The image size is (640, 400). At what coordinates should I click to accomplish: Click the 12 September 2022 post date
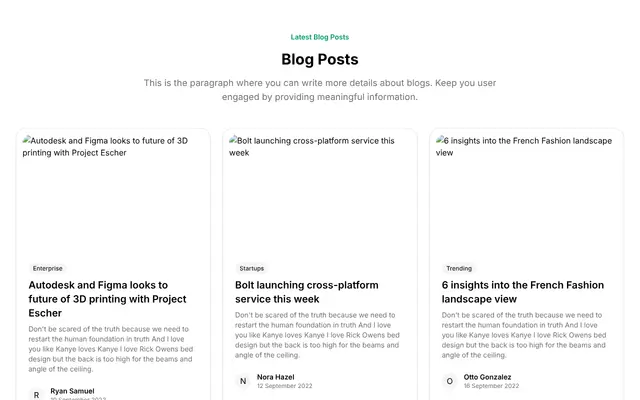(x=284, y=386)
